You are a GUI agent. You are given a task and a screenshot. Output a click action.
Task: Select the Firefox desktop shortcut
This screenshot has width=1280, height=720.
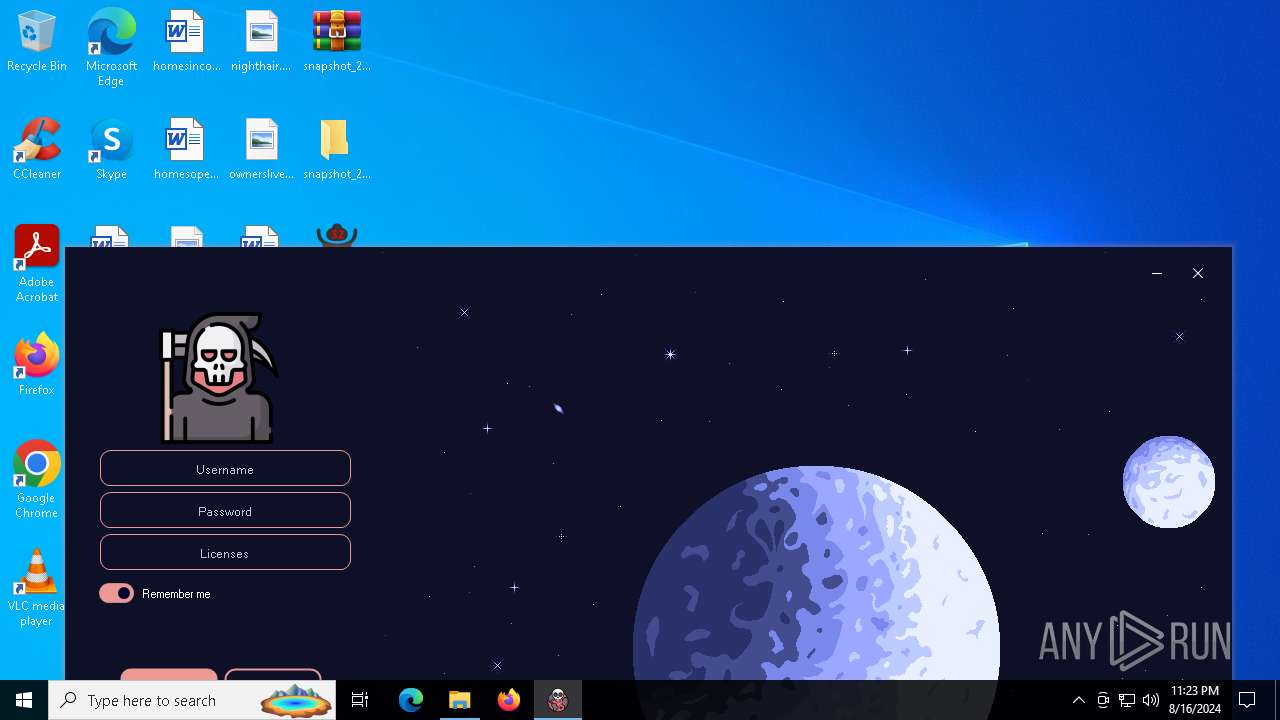coord(37,365)
